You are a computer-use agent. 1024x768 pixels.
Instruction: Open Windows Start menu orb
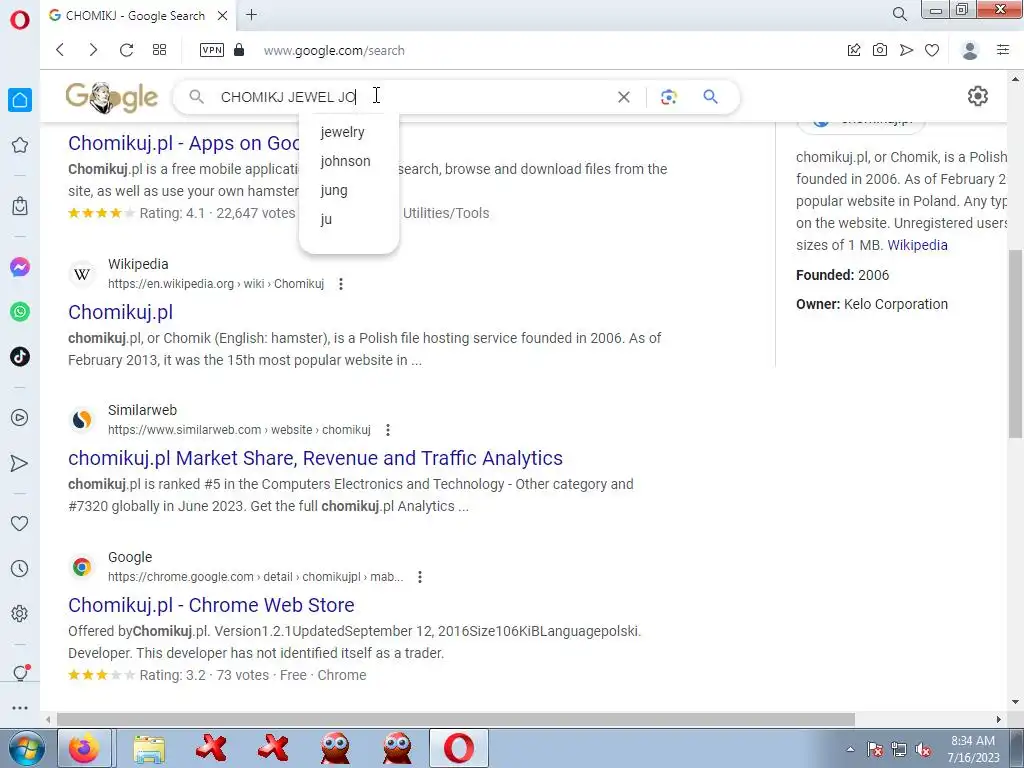pos(26,748)
